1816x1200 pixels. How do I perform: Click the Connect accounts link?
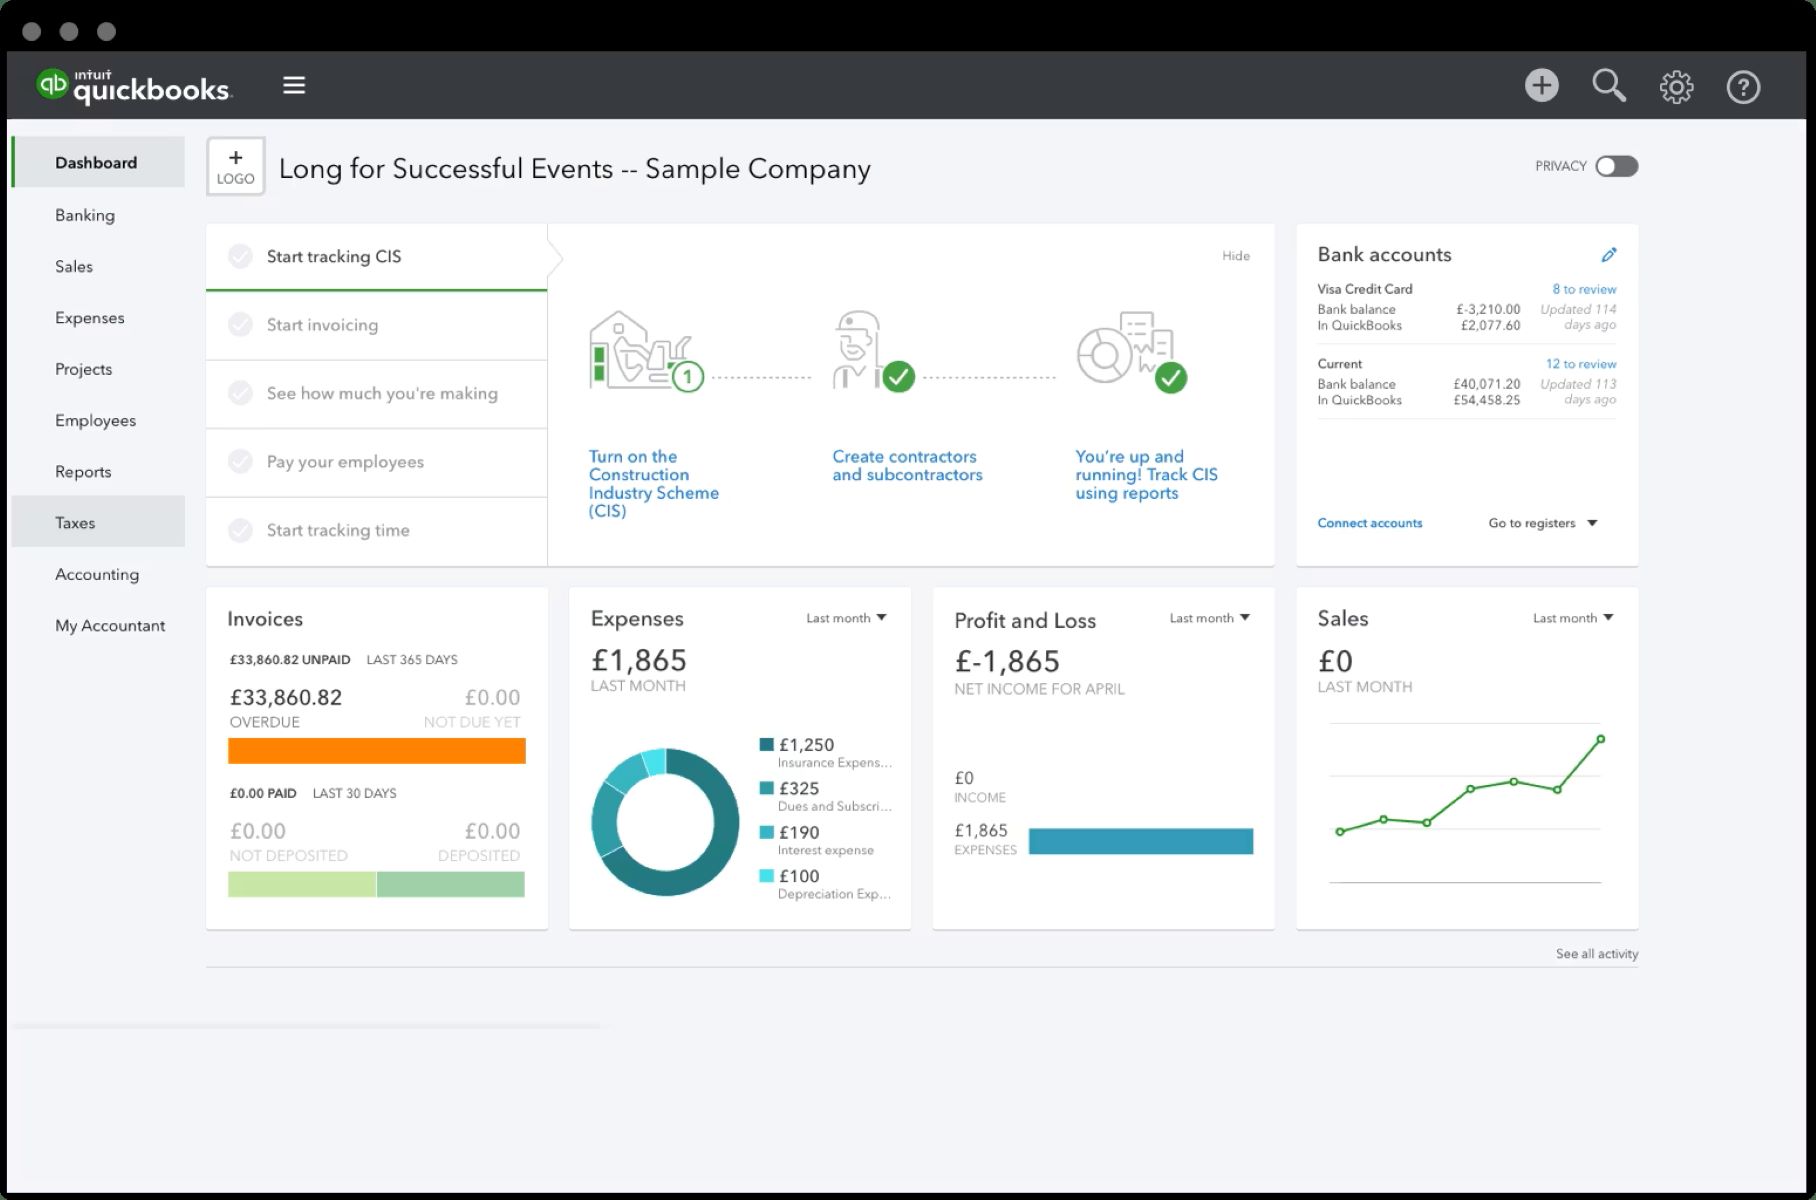click(1369, 523)
